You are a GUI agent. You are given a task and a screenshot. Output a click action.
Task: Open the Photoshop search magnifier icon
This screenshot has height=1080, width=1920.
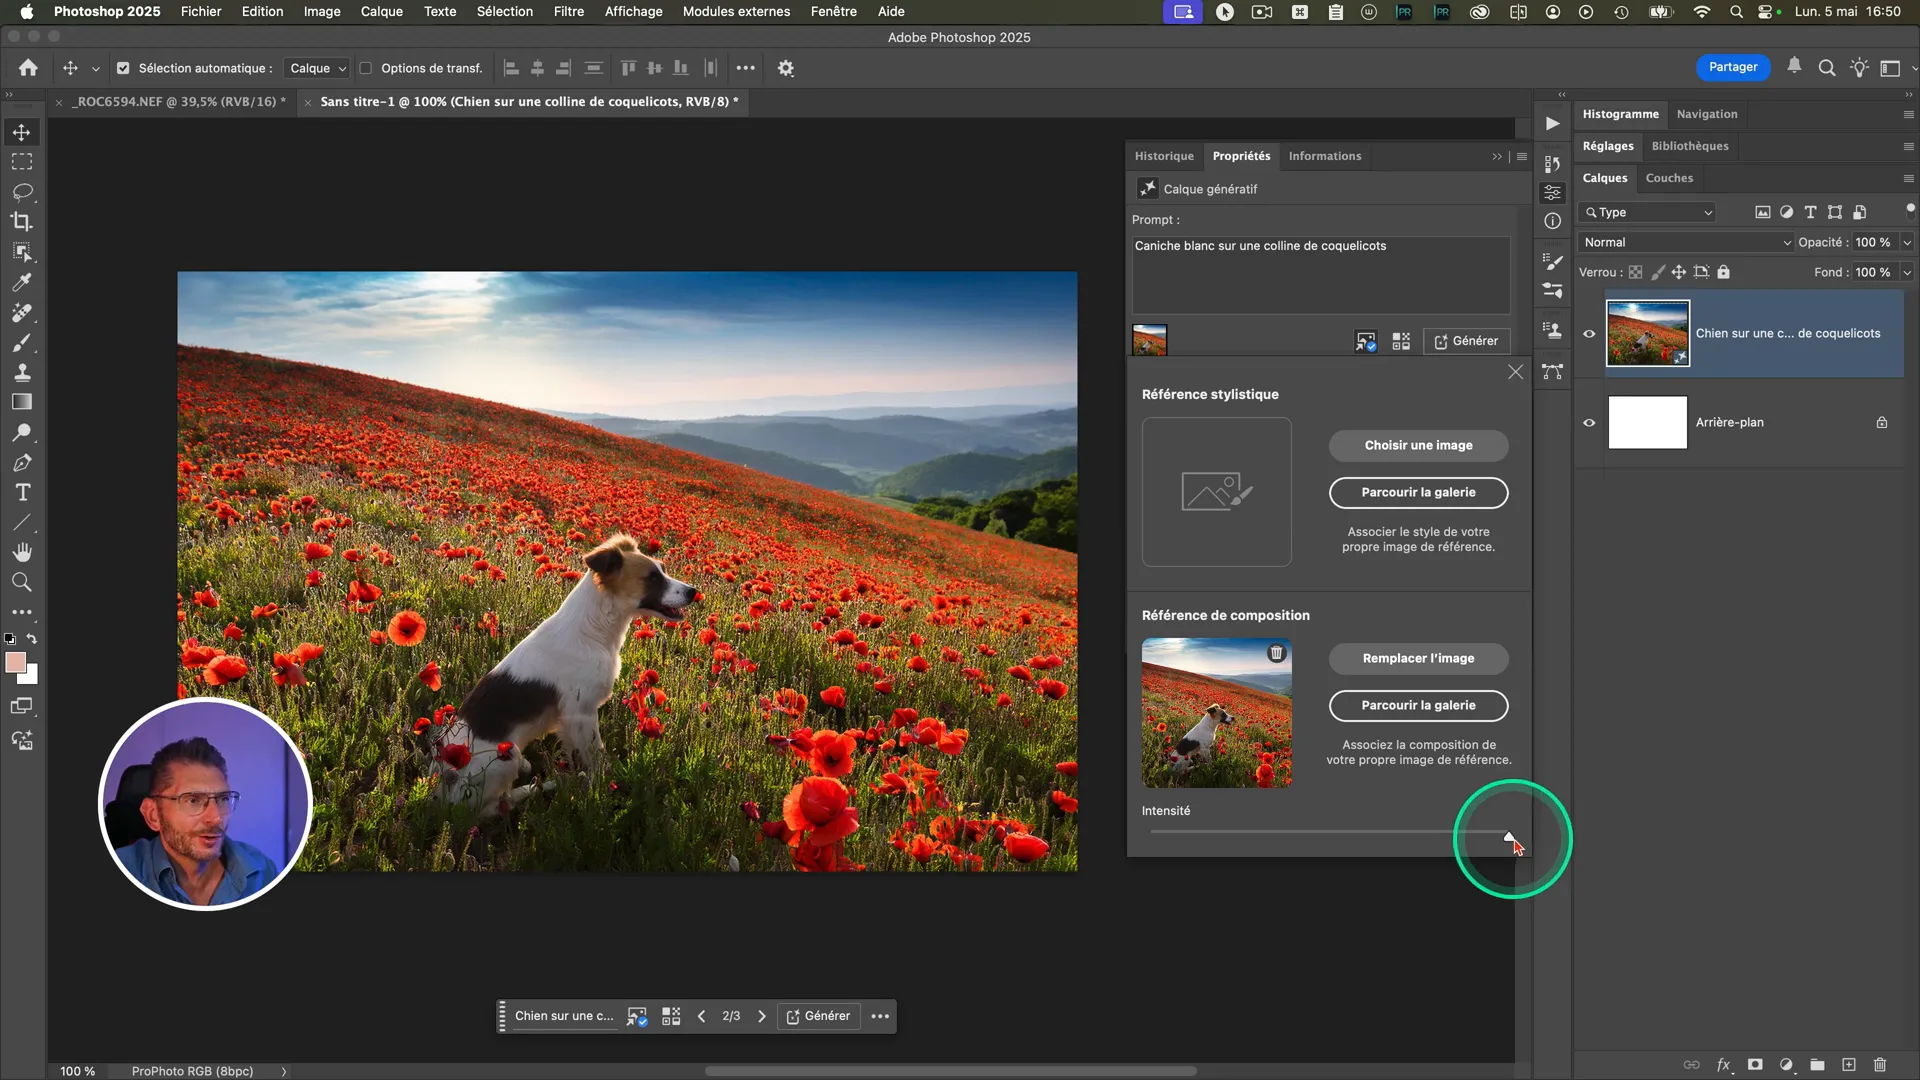(1826, 68)
